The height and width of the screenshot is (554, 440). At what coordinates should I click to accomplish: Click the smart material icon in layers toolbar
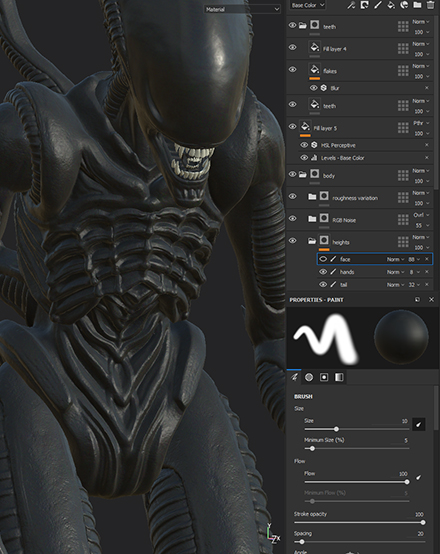tap(404, 5)
